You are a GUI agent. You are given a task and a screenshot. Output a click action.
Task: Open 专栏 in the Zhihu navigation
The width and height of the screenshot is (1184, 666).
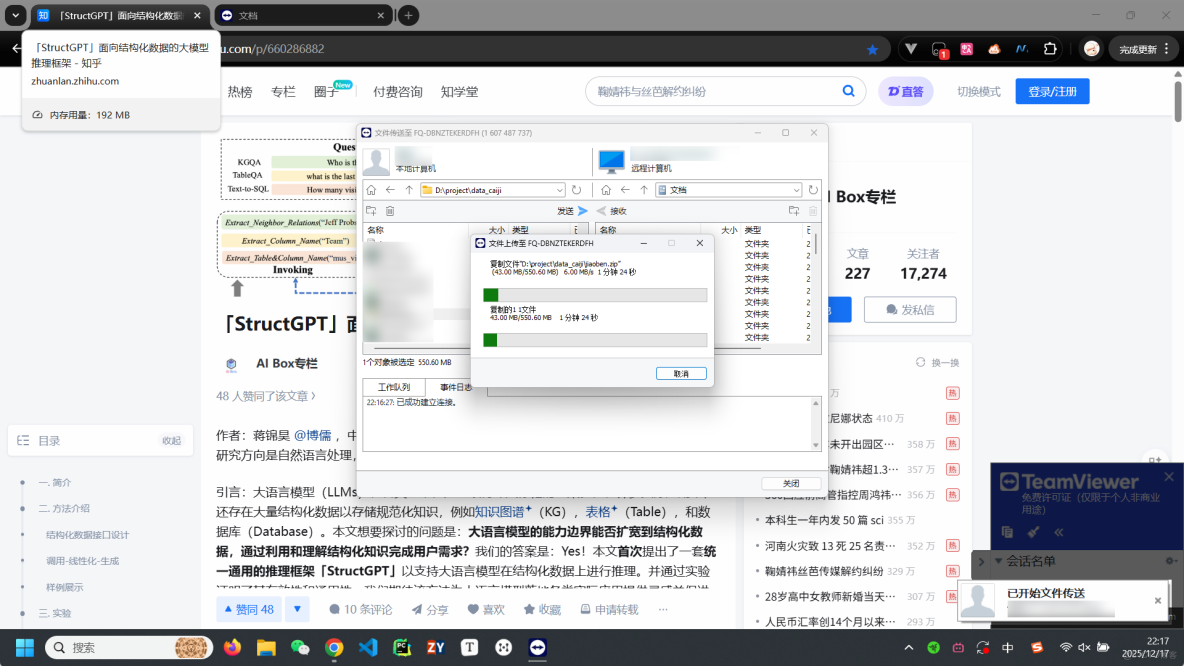coord(283,90)
